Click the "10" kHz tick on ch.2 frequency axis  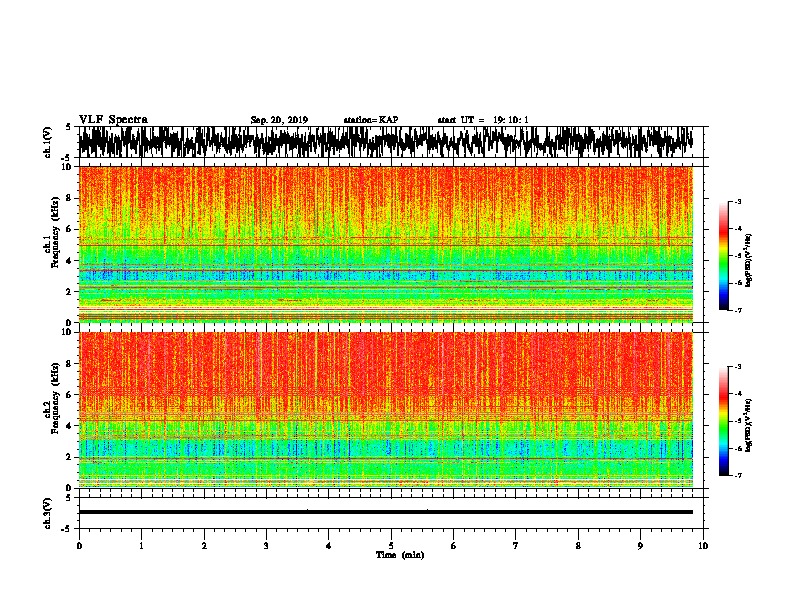[69, 332]
